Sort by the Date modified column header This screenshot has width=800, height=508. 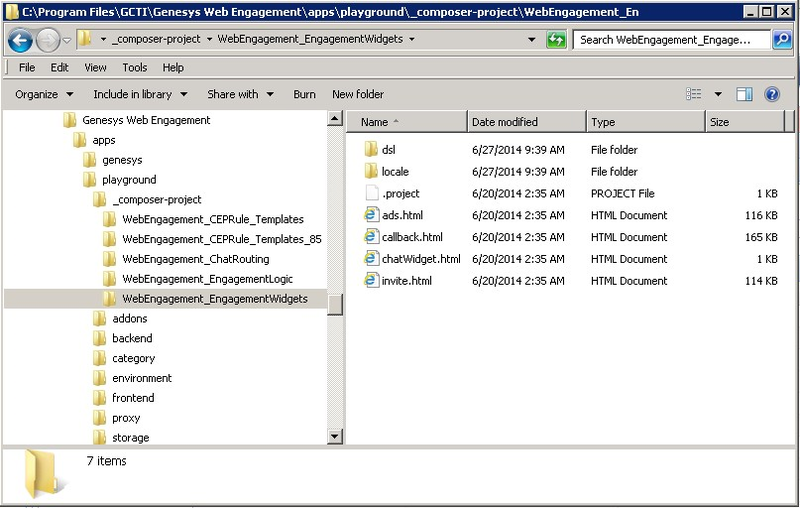527,122
